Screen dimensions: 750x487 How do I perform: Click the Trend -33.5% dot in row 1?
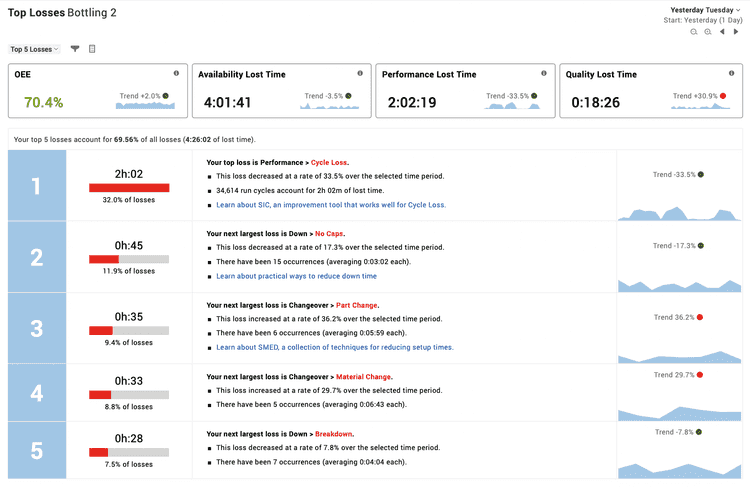tap(701, 175)
